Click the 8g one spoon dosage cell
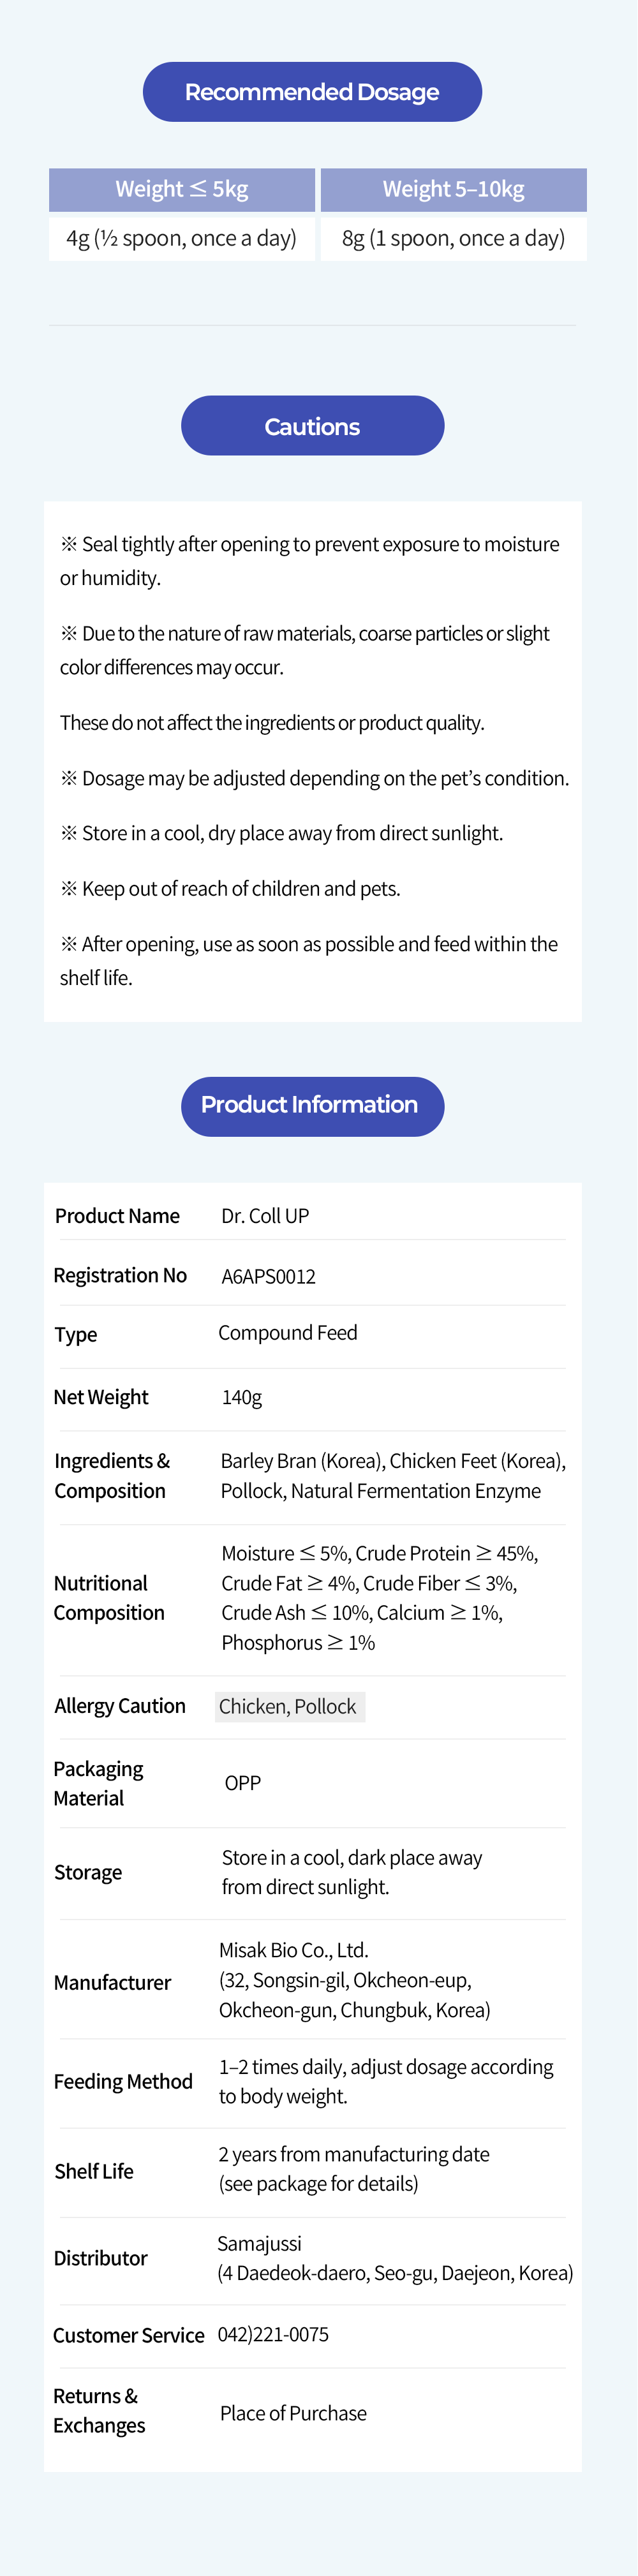 [453, 239]
